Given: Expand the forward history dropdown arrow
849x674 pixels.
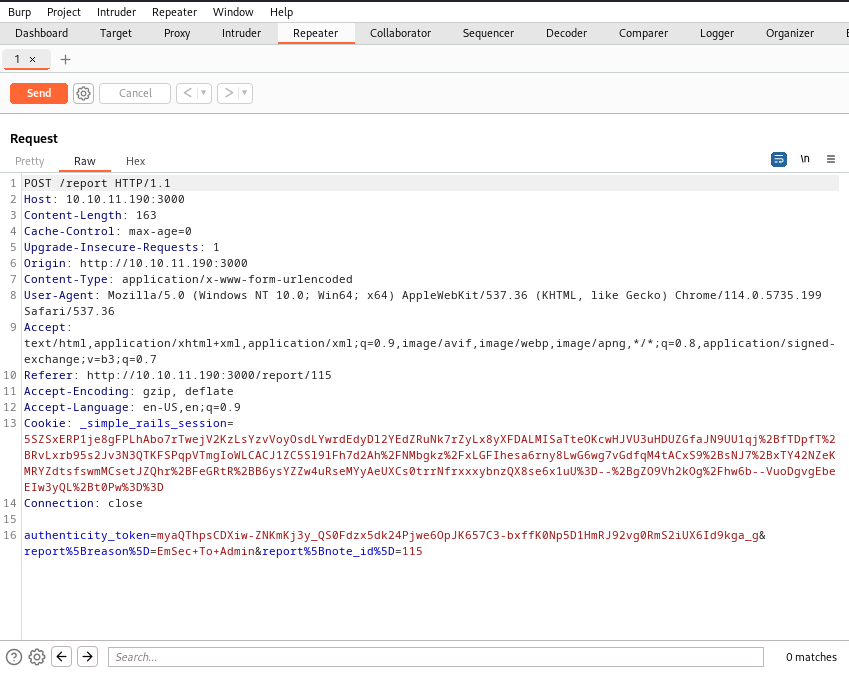Looking at the screenshot, I should [245, 93].
